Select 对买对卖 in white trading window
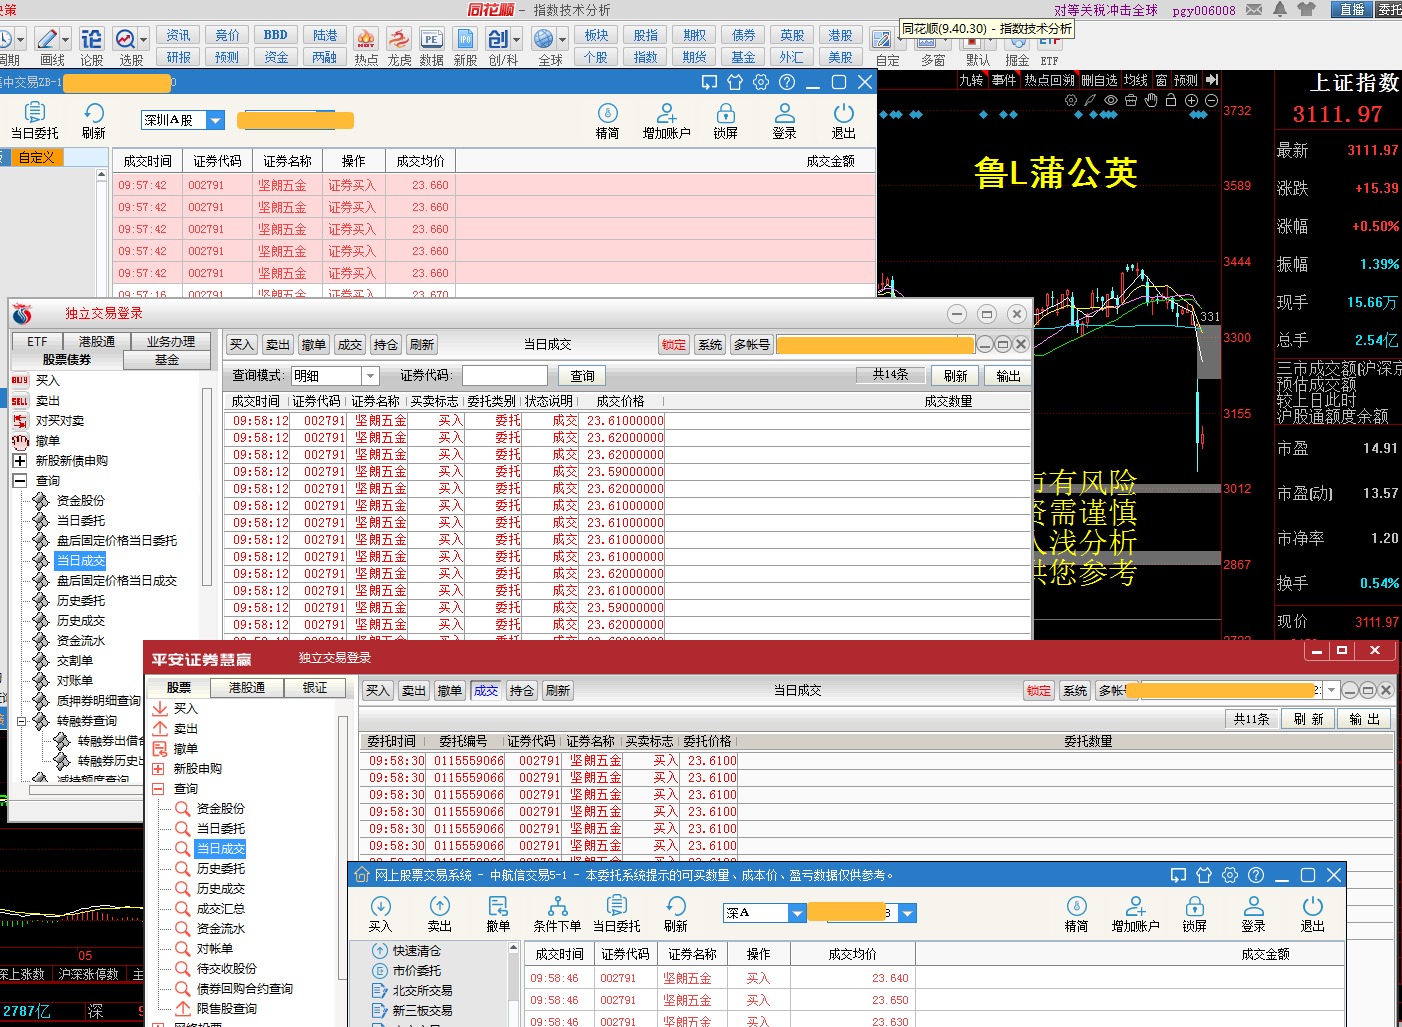Screen dimensions: 1402x1027 [x=60, y=421]
